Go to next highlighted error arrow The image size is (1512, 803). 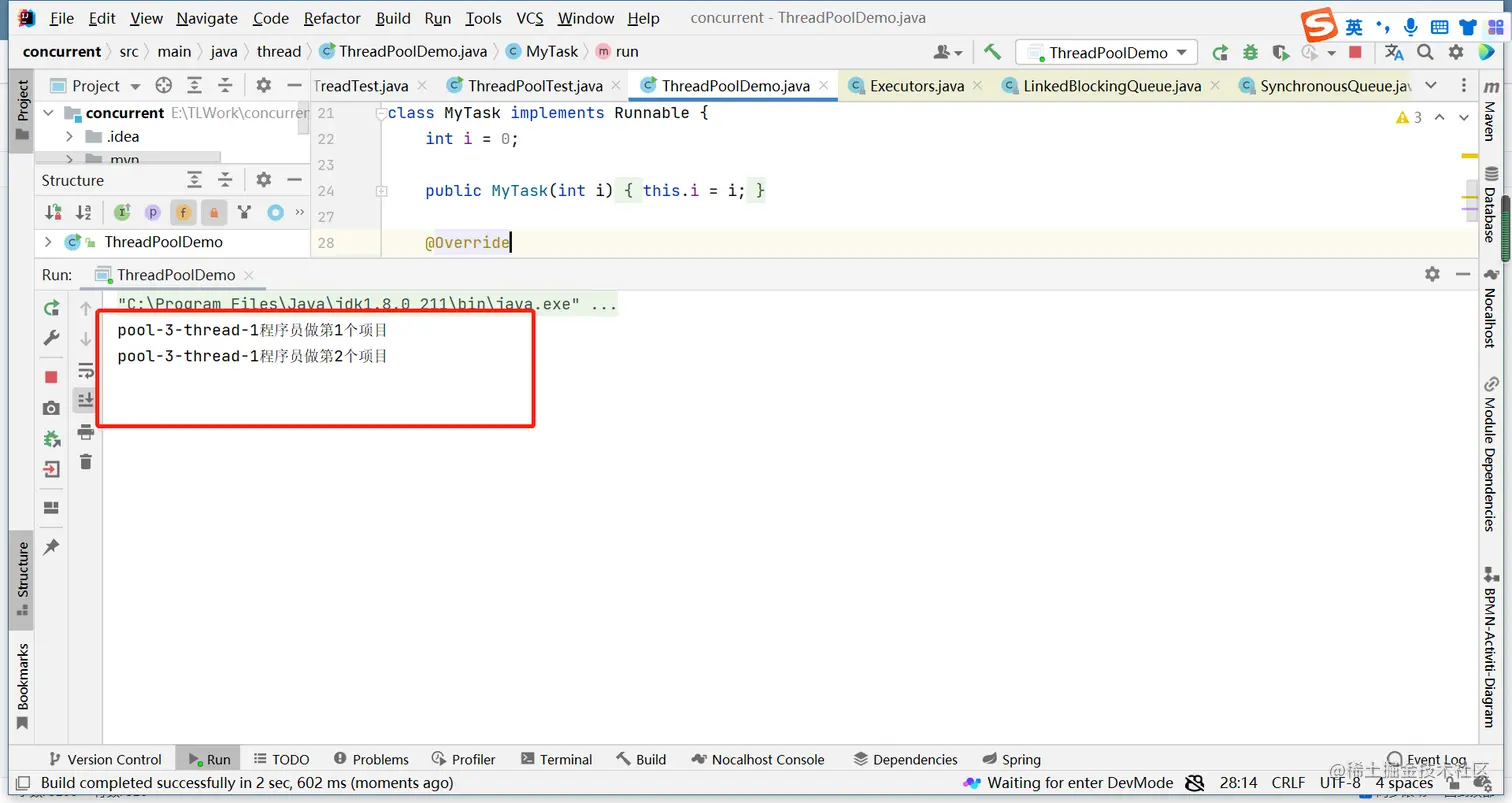click(x=1463, y=117)
